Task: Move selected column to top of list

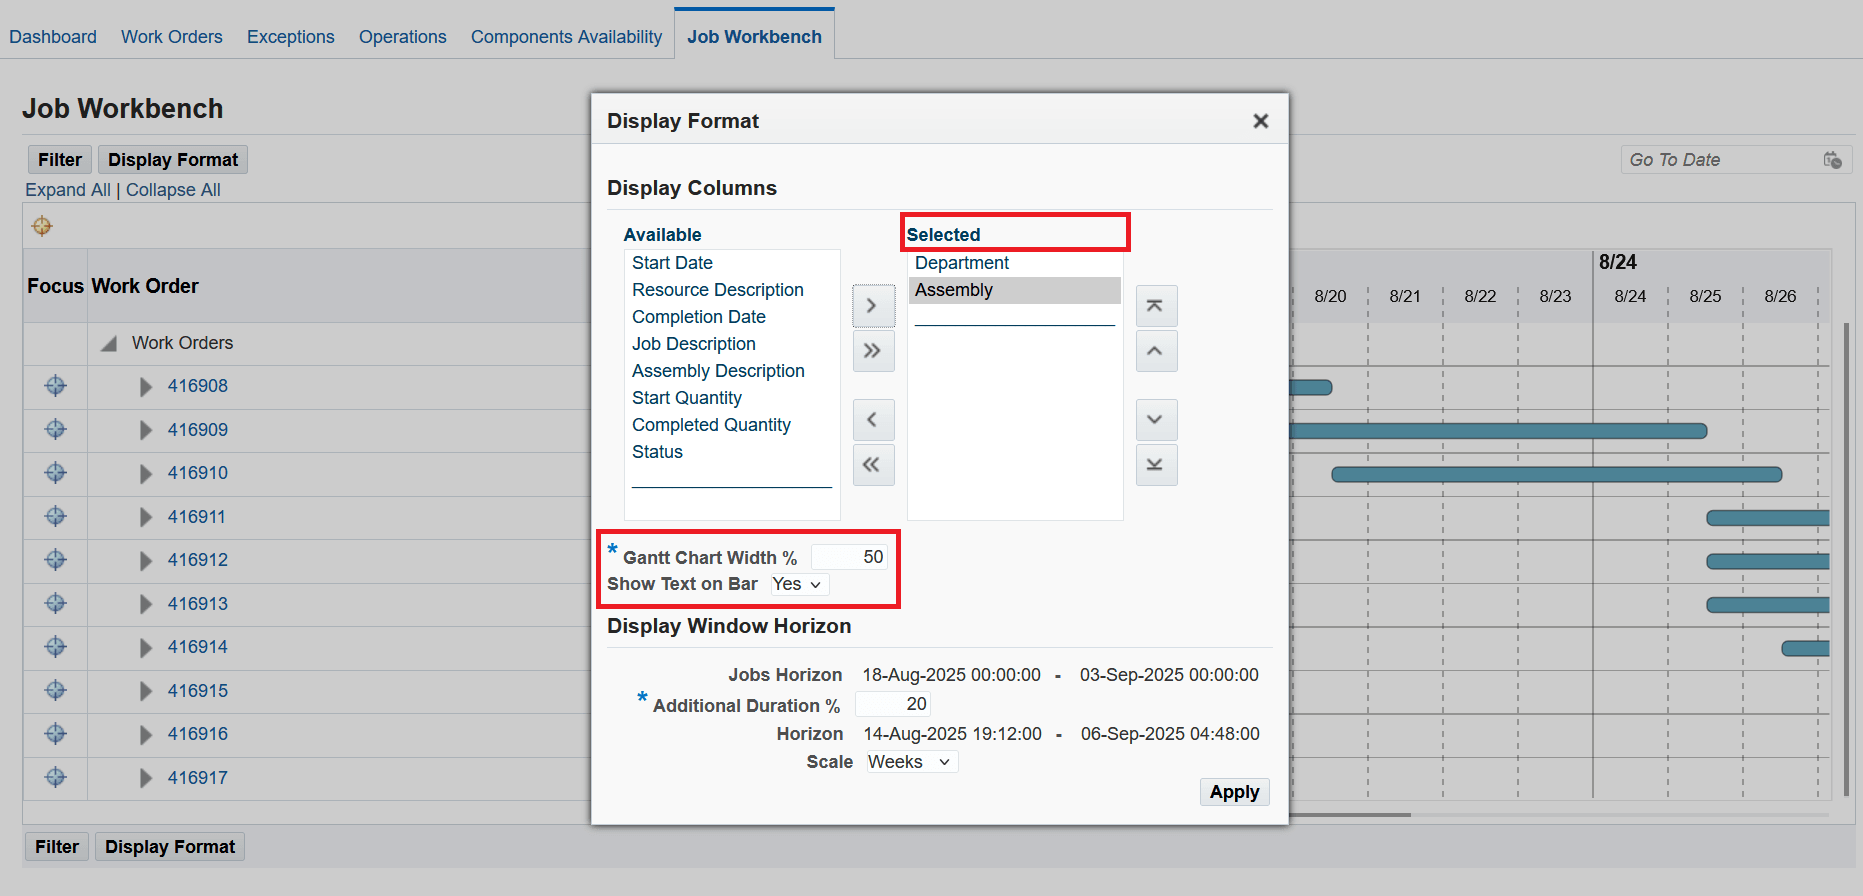Action: [1155, 306]
